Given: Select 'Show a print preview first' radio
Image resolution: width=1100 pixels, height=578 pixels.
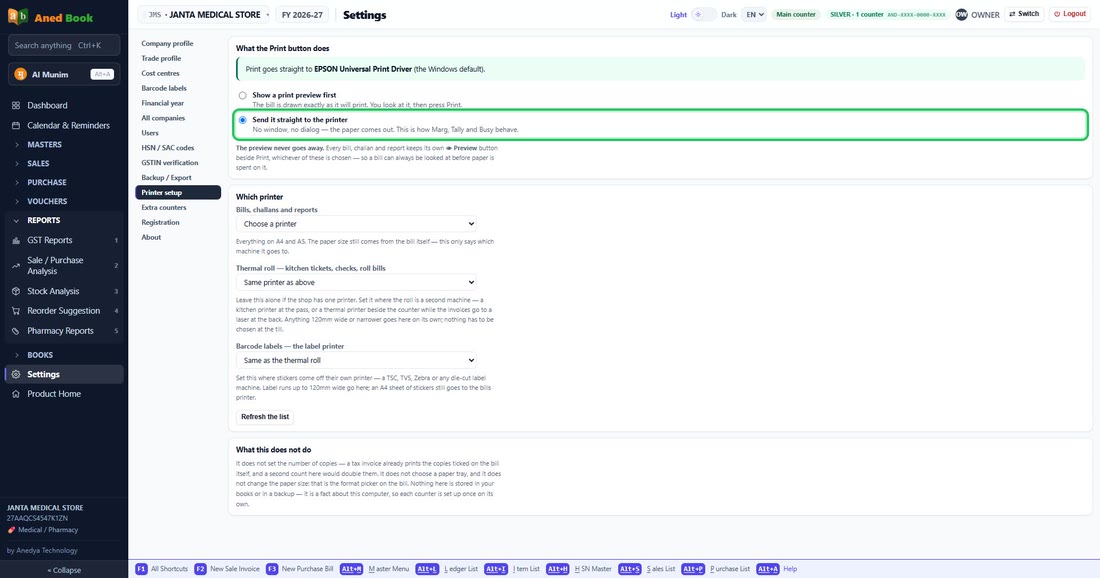Looking at the screenshot, I should [x=243, y=95].
